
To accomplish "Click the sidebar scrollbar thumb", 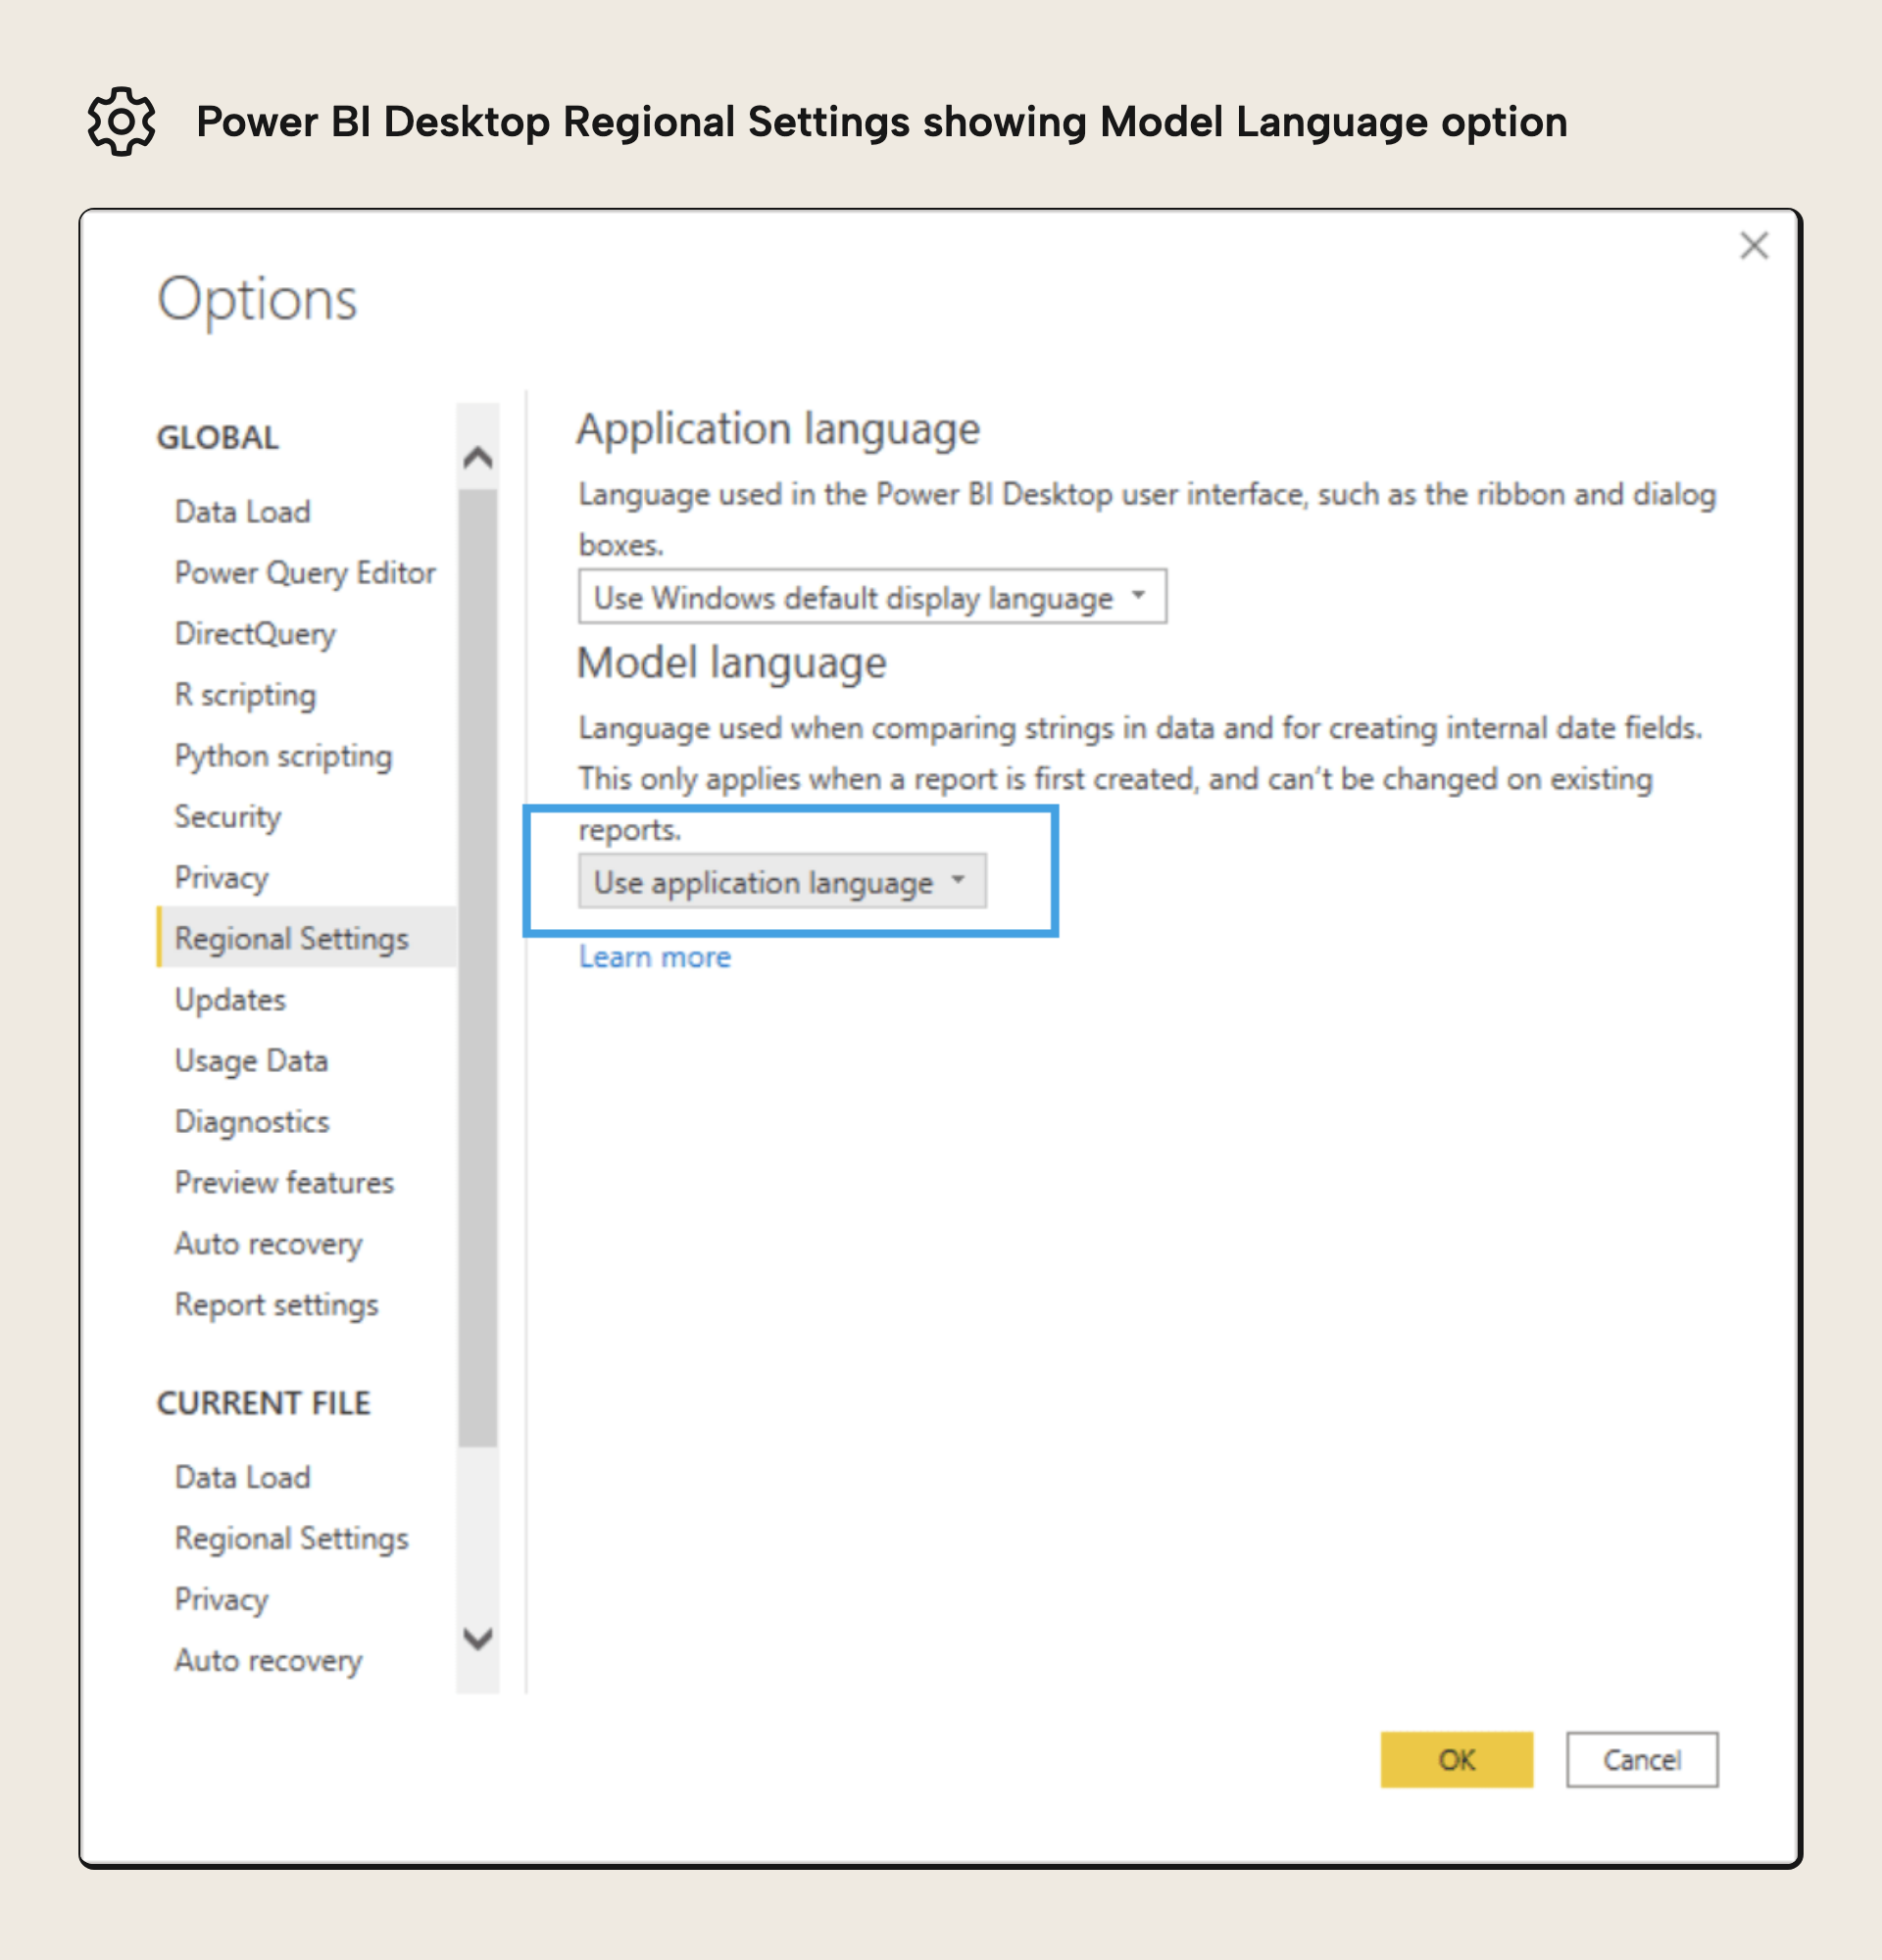I will tap(478, 968).
